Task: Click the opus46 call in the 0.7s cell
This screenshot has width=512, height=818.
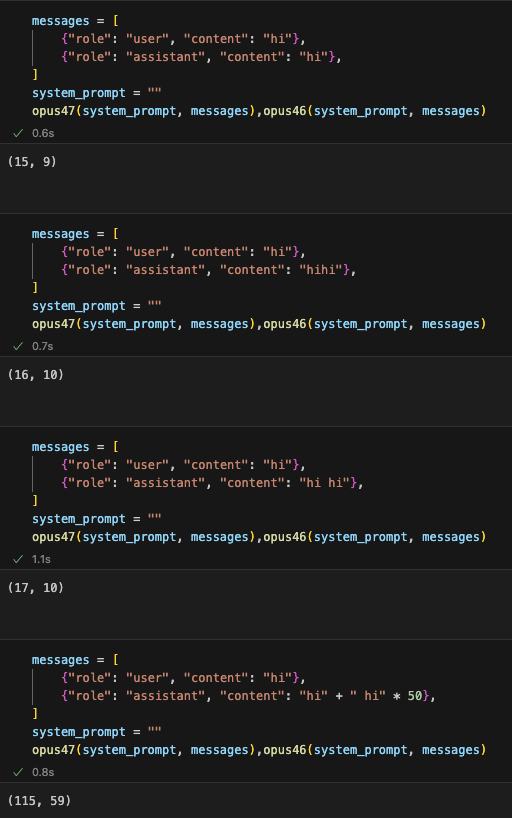Action: [375, 324]
